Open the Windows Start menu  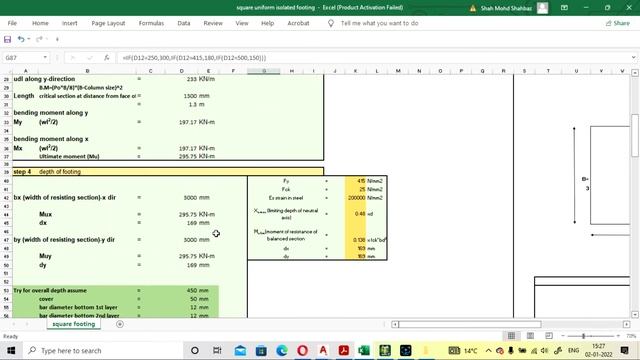tap(11, 351)
